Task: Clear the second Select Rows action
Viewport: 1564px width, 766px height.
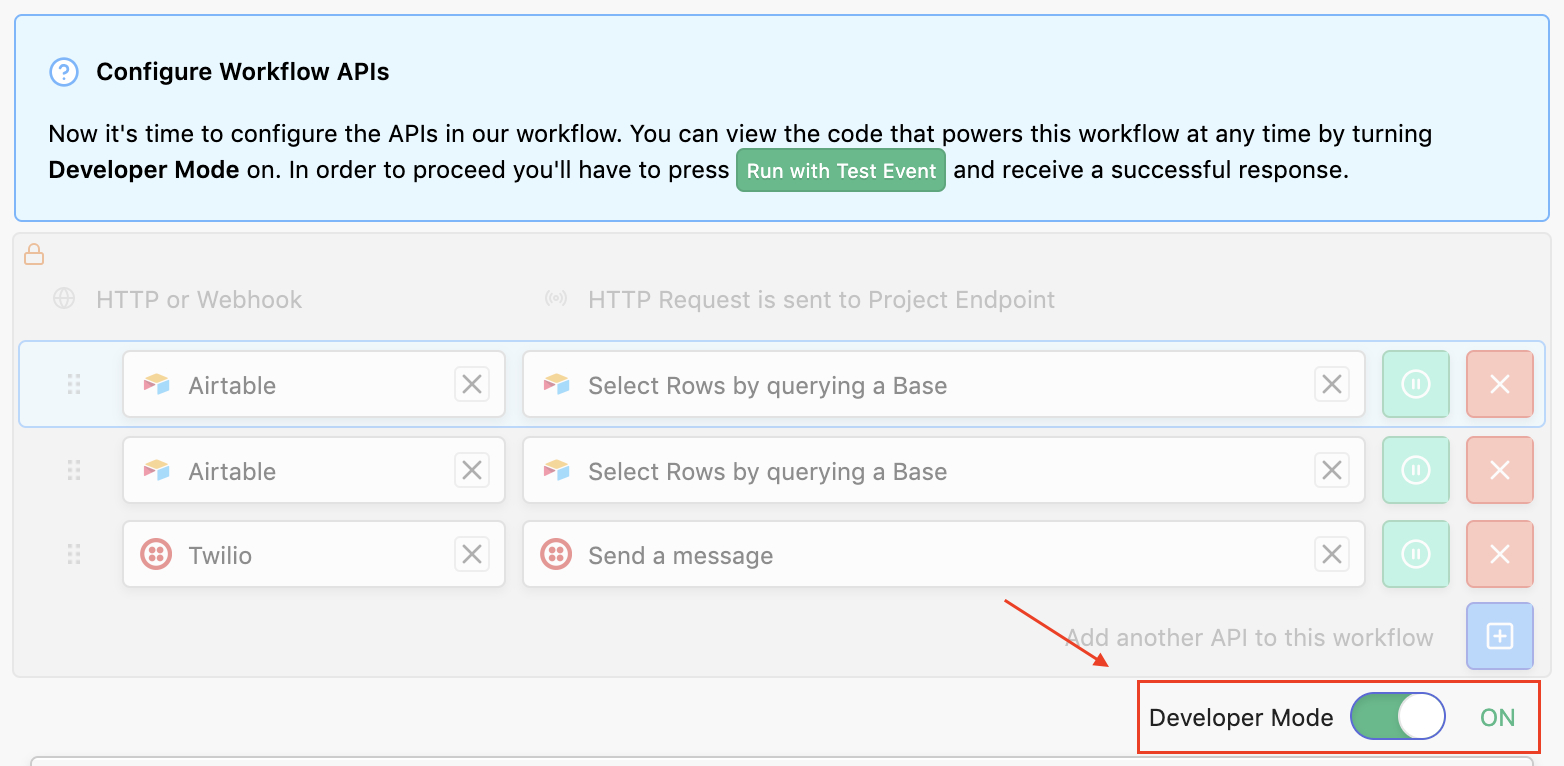Action: 1331,470
